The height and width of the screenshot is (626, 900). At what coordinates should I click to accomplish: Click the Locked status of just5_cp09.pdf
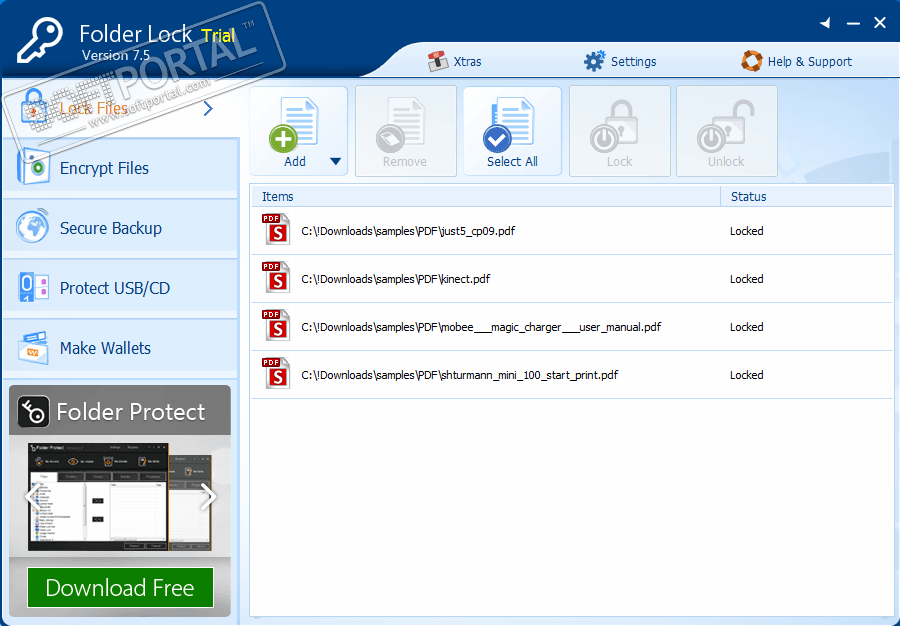(x=746, y=231)
